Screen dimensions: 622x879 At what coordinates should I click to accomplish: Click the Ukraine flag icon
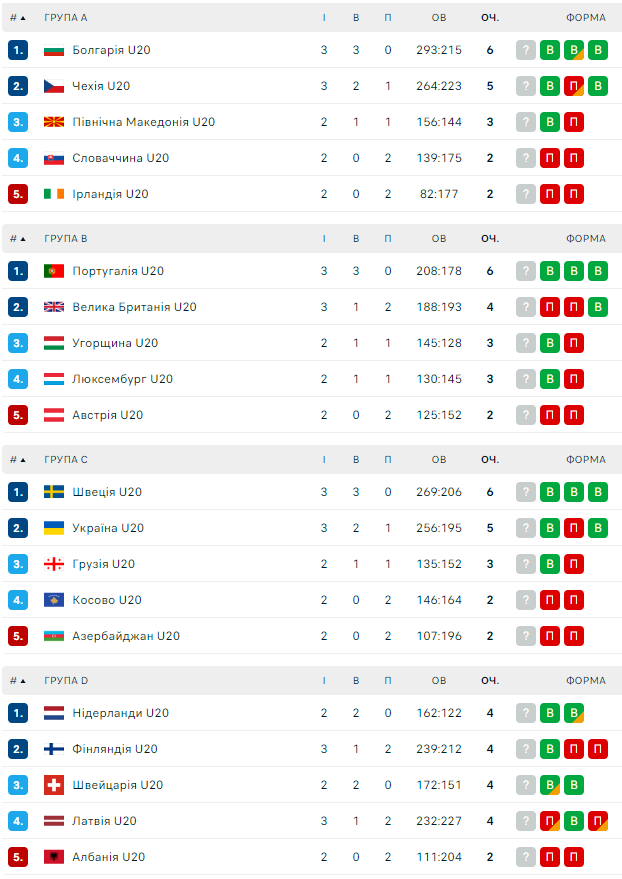click(x=54, y=528)
